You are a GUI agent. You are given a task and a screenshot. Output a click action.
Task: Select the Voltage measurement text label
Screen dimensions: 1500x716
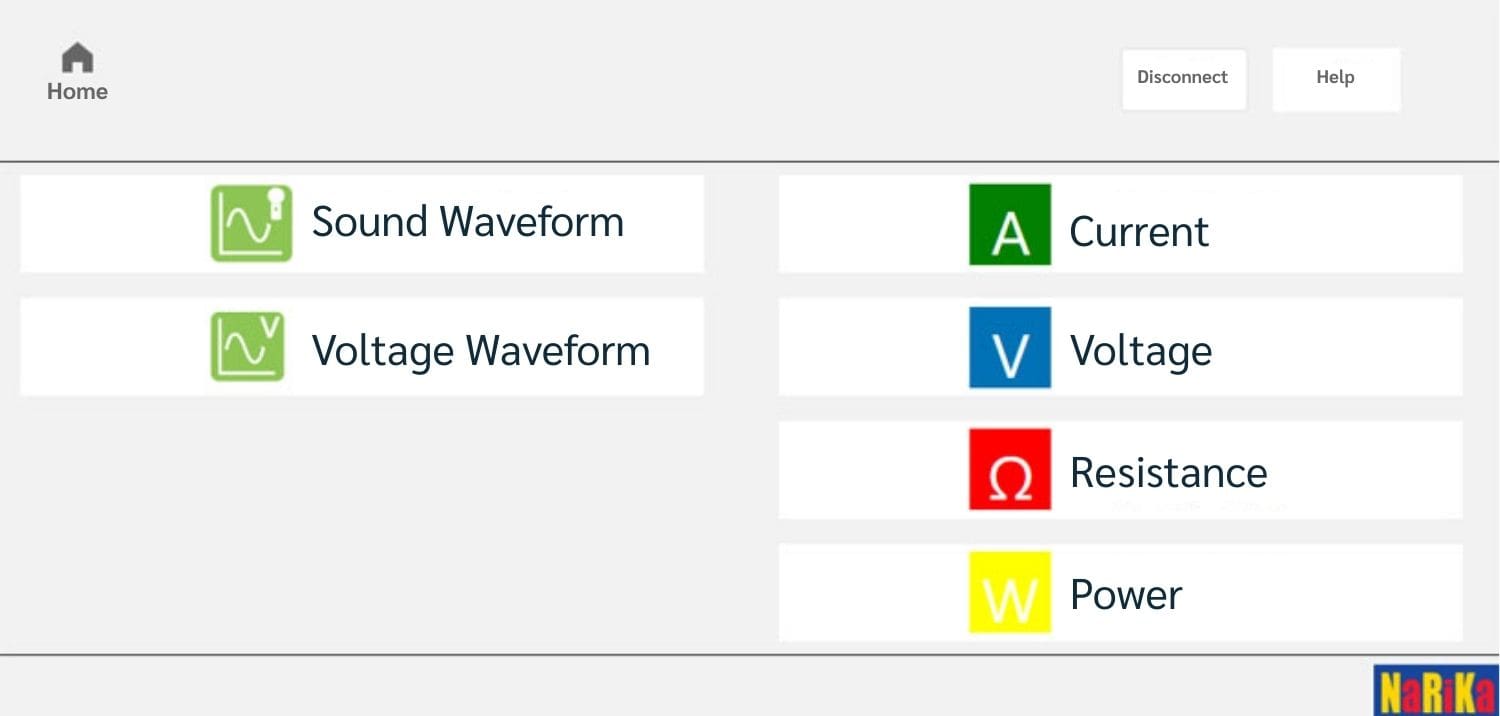click(1141, 351)
